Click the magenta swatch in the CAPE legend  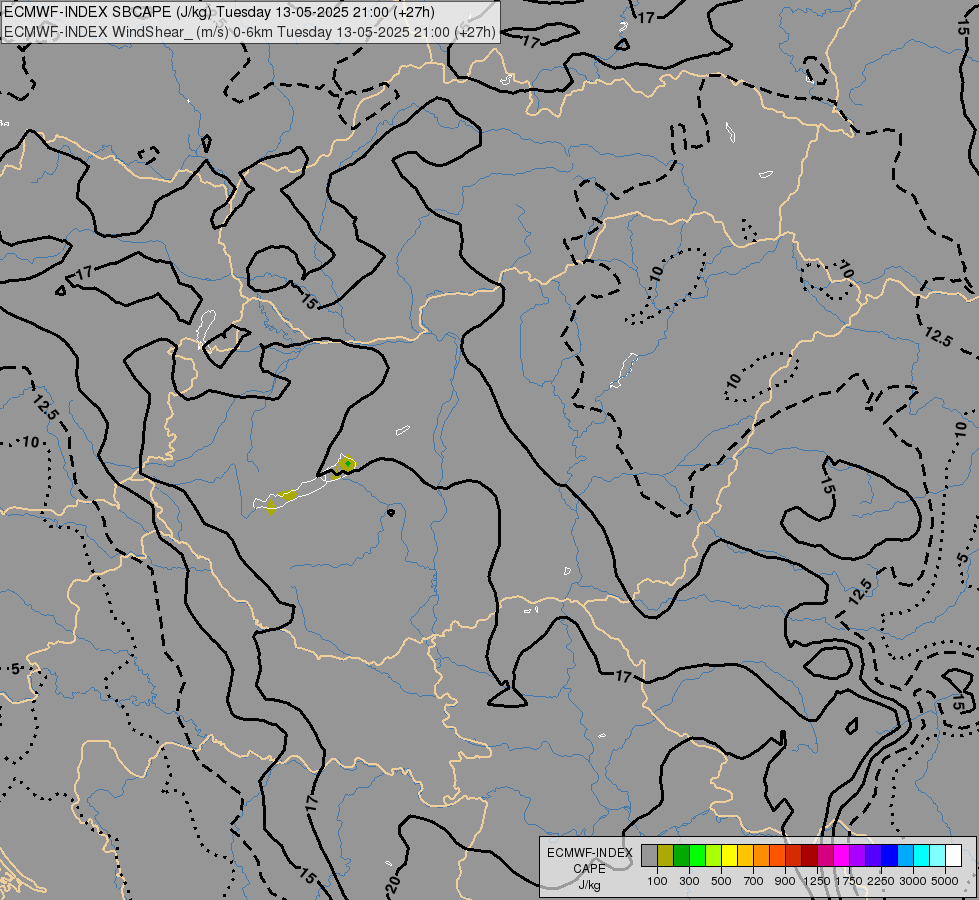(841, 855)
